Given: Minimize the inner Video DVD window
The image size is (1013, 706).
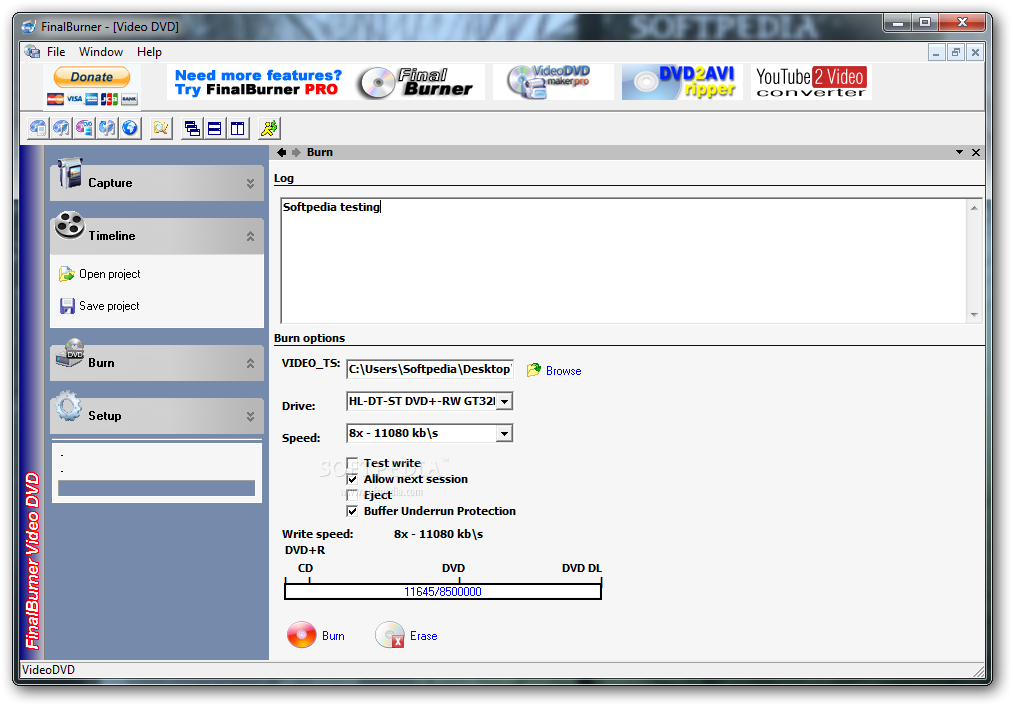Looking at the screenshot, I should (x=936, y=52).
